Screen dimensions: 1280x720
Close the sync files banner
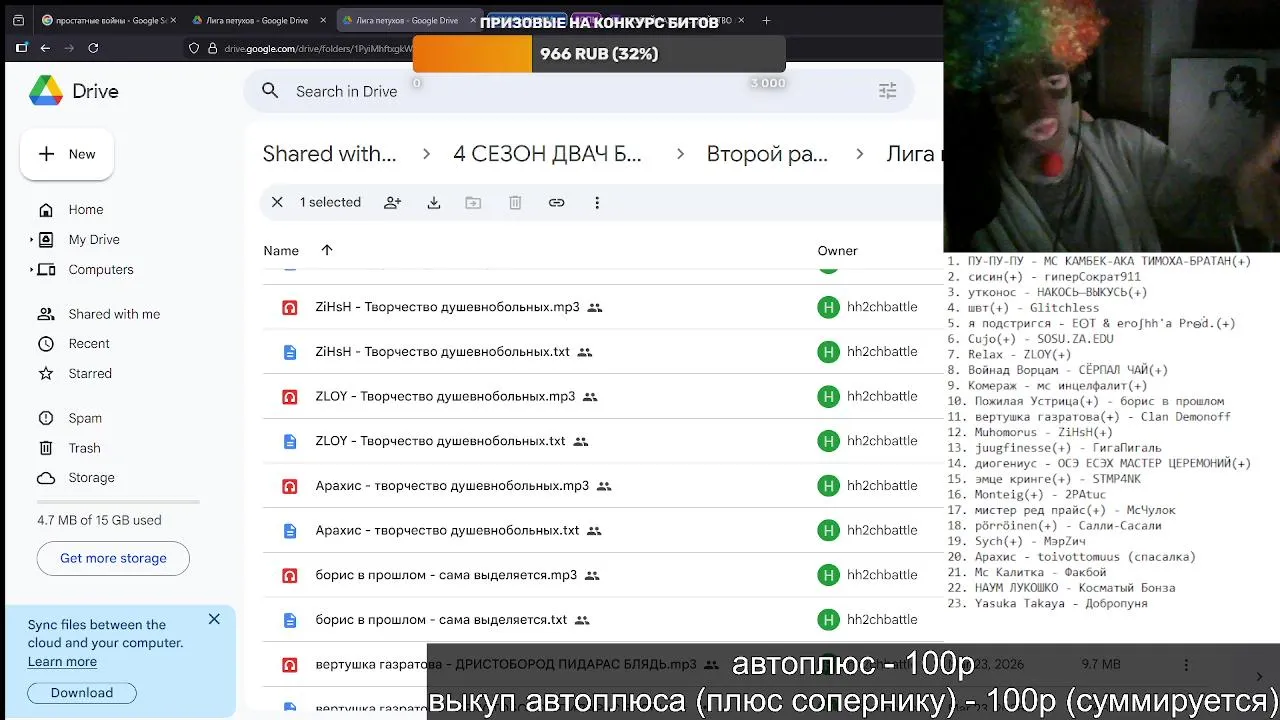214,619
